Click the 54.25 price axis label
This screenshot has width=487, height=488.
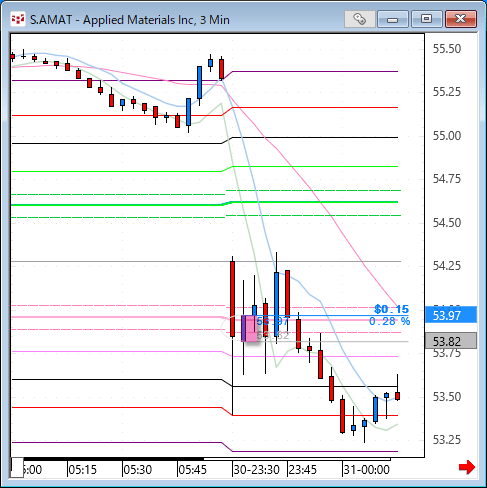447,266
